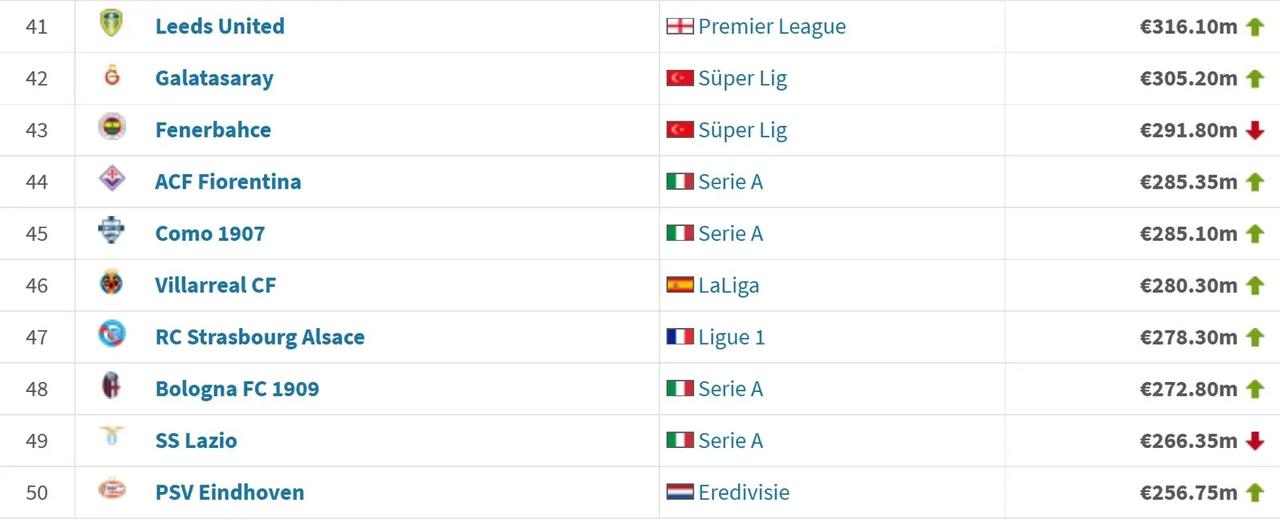Go to the Premier League competition link
Image resolution: width=1280 pixels, height=520 pixels.
point(772,26)
